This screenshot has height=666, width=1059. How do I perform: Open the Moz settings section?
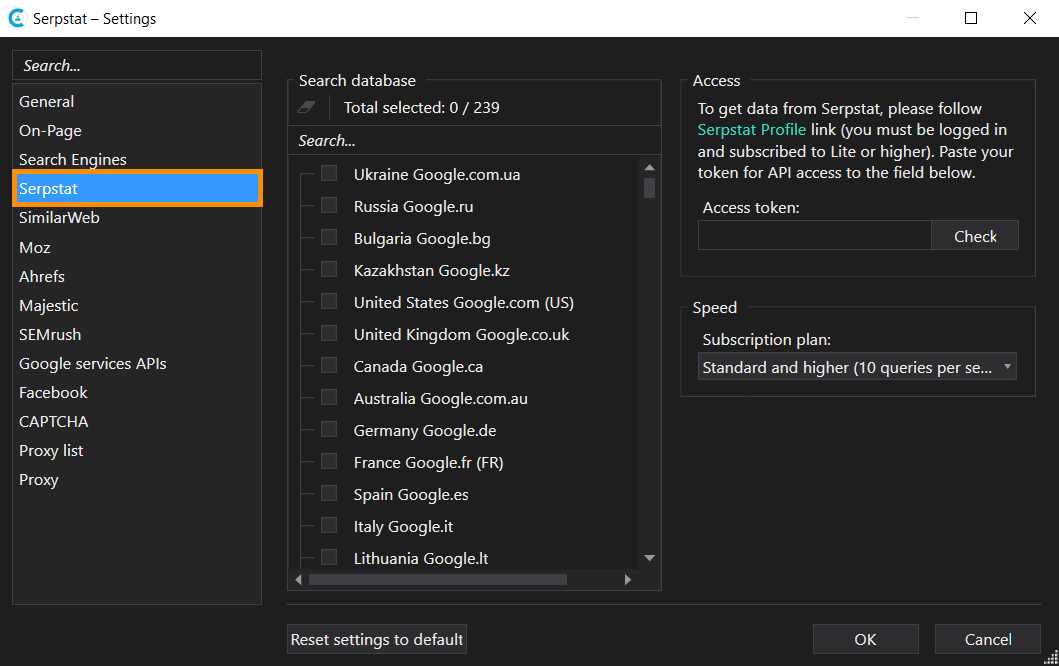pos(136,247)
